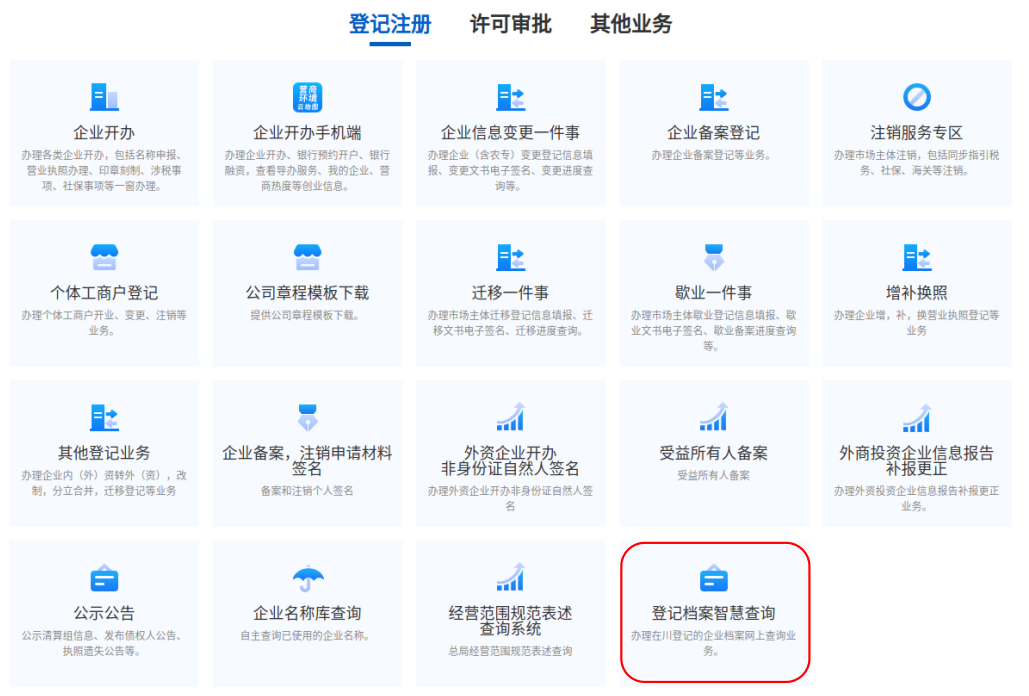The width and height of the screenshot is (1029, 696).
Task: Open the 企业备案登记 title link
Action: coord(713,133)
